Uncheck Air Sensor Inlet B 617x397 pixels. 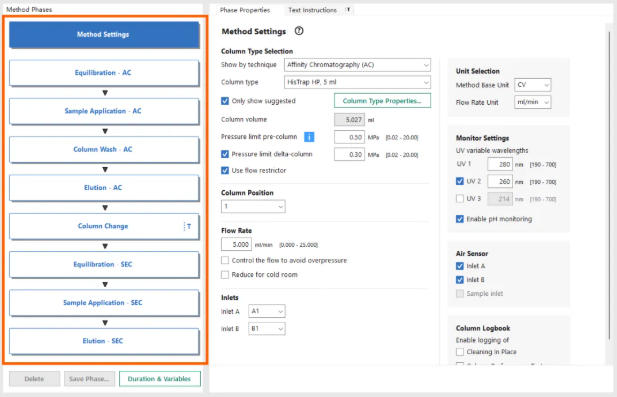460,280
